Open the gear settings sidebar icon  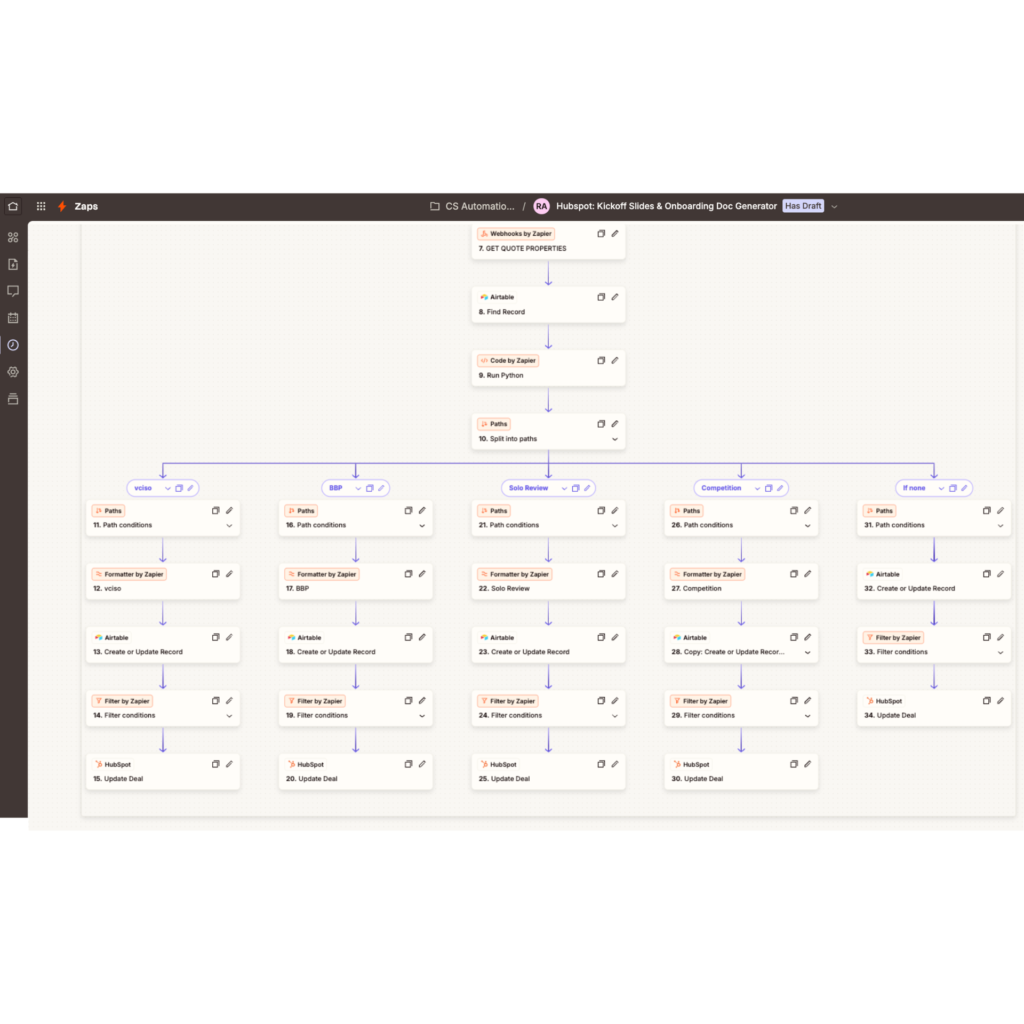[x=13, y=372]
